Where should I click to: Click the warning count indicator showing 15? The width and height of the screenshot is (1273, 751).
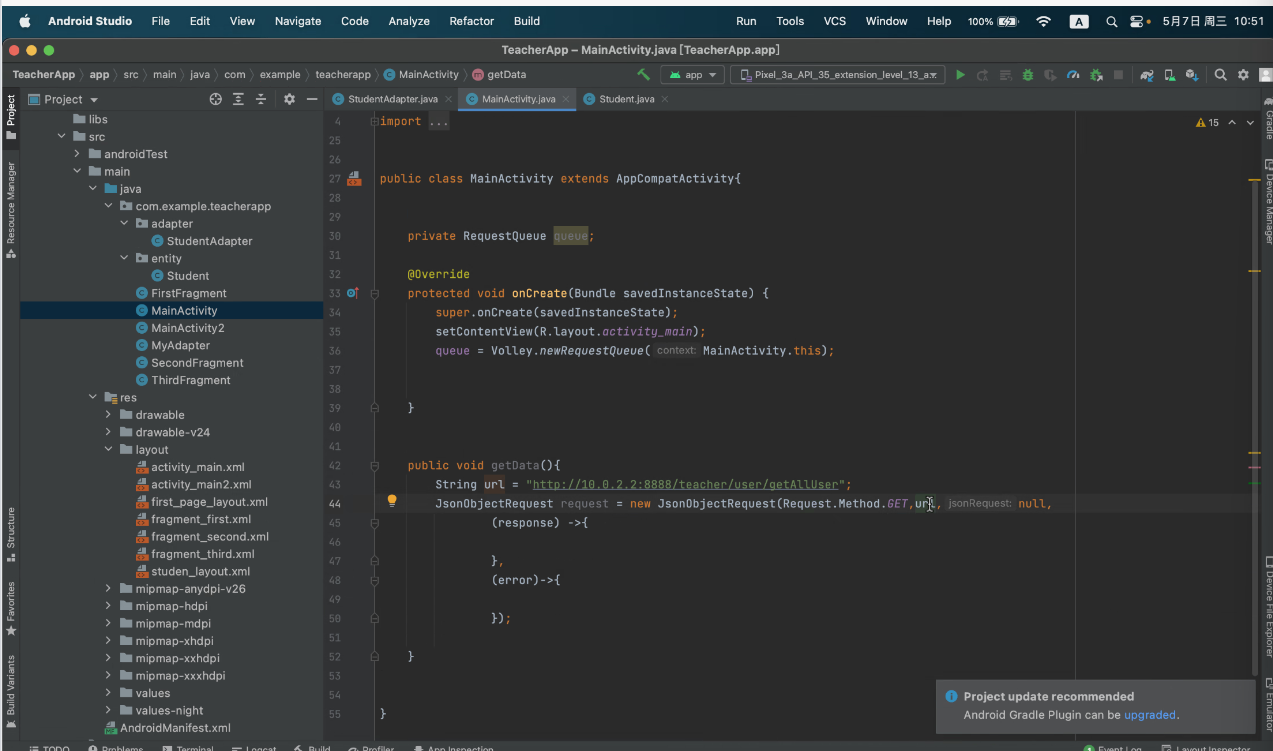[1208, 122]
